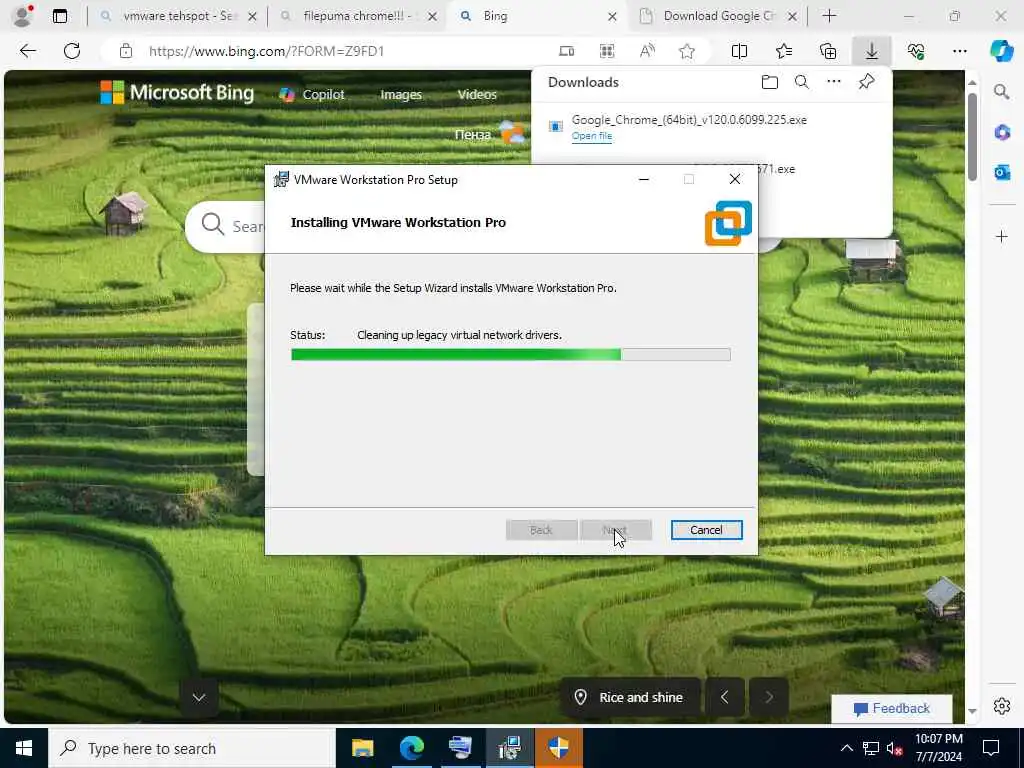Open sidebar settings gear icon
The image size is (1024, 768).
pyautogui.click(x=1002, y=706)
